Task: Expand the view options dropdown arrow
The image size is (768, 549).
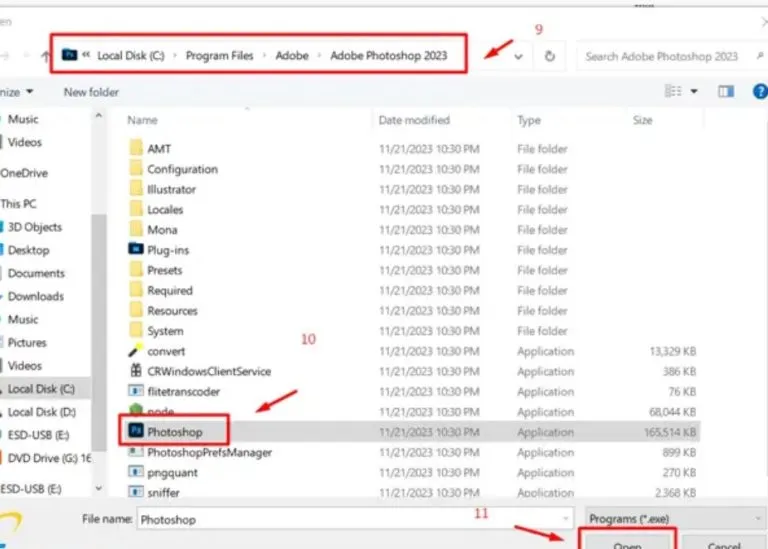Action: pos(694,91)
